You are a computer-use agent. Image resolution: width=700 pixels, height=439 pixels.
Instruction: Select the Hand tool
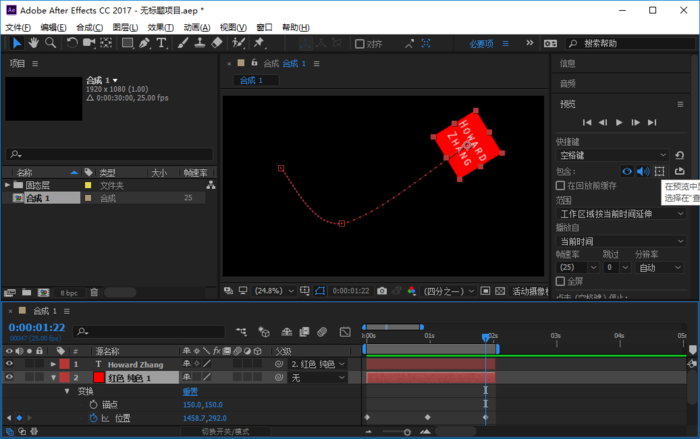click(x=33, y=43)
